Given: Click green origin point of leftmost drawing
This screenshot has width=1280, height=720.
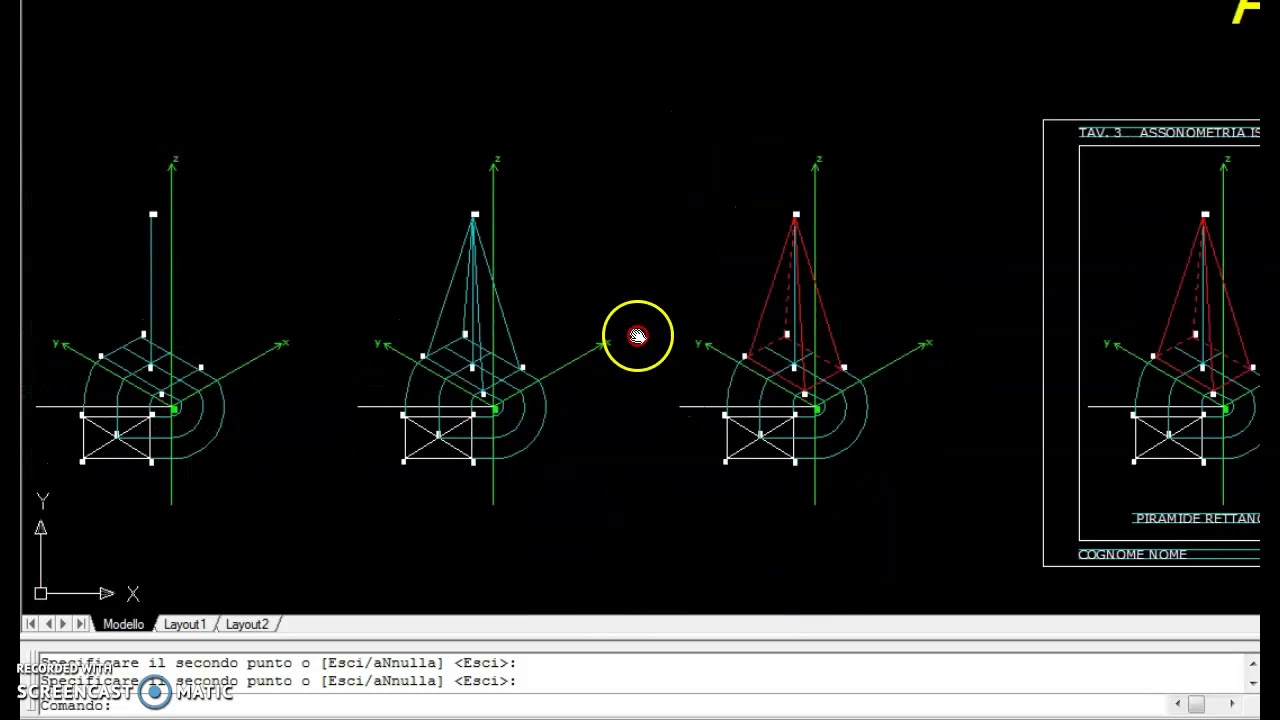Looking at the screenshot, I should [175, 409].
